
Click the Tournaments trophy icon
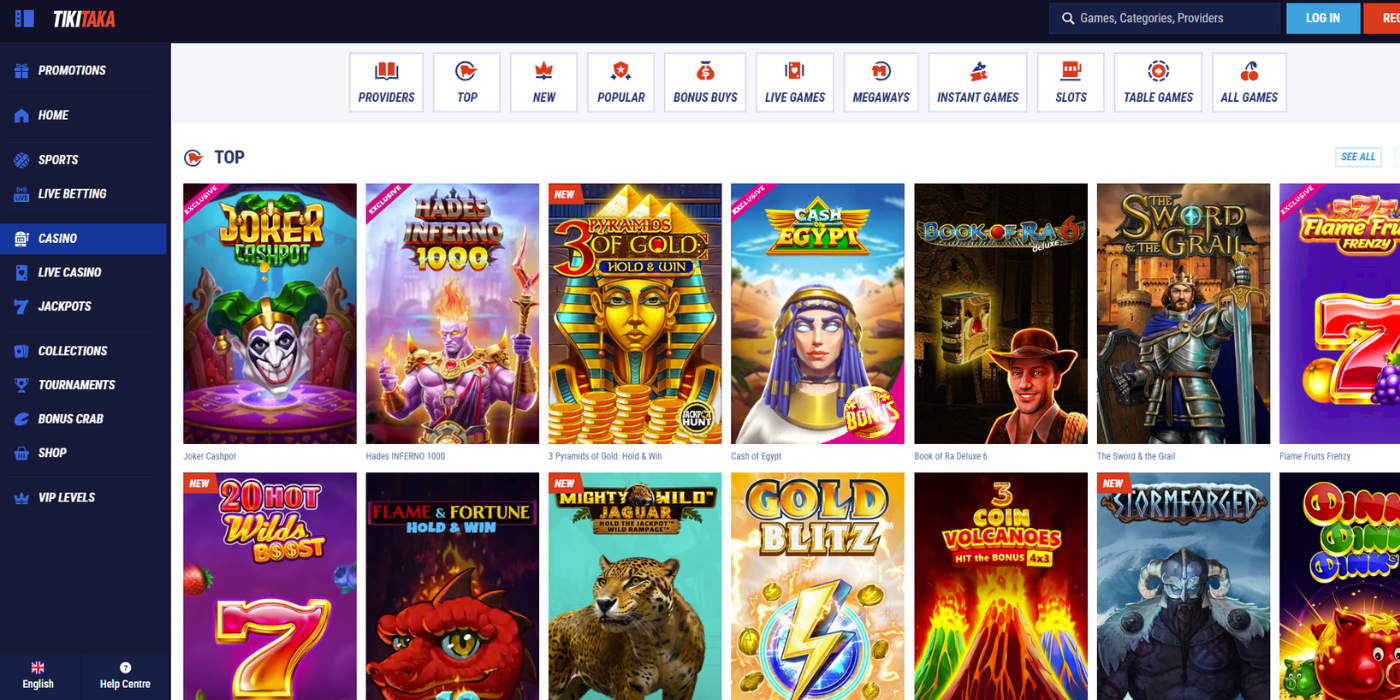click(21, 385)
